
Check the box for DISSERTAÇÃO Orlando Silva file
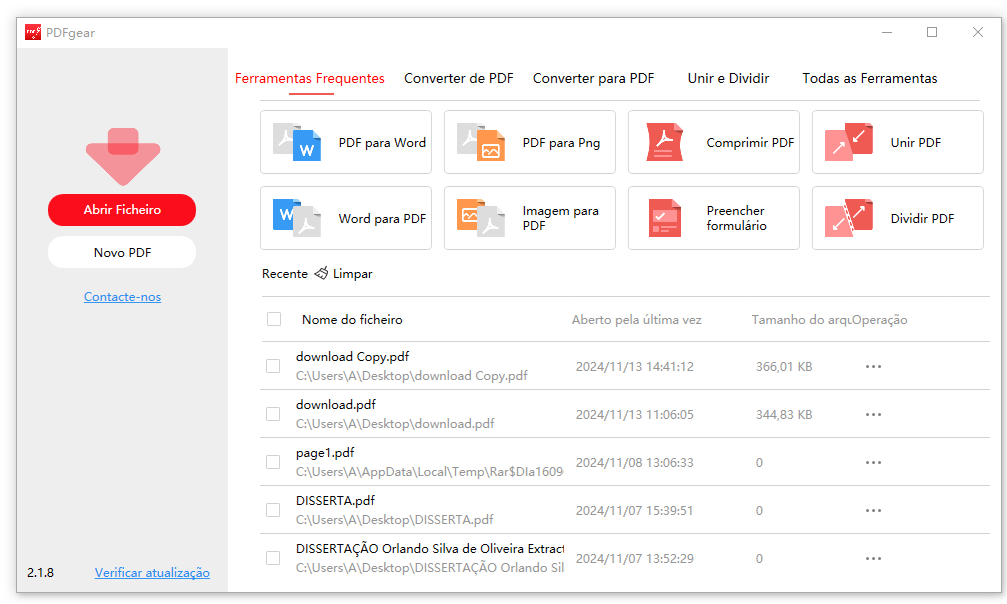pyautogui.click(x=273, y=558)
